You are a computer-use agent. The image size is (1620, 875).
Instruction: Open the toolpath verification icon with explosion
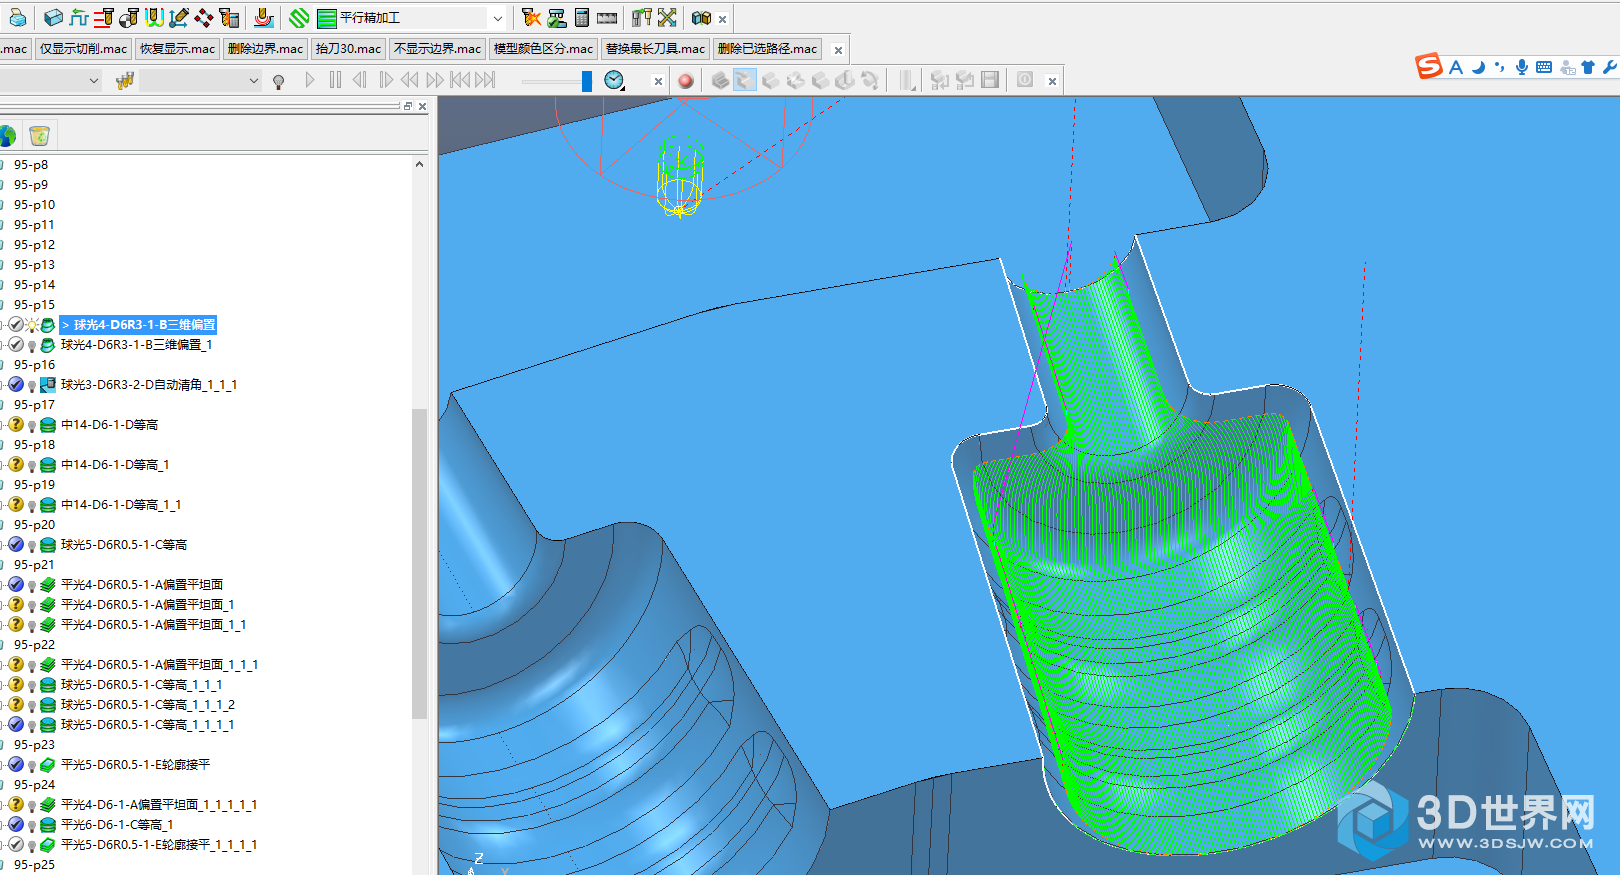[x=531, y=18]
